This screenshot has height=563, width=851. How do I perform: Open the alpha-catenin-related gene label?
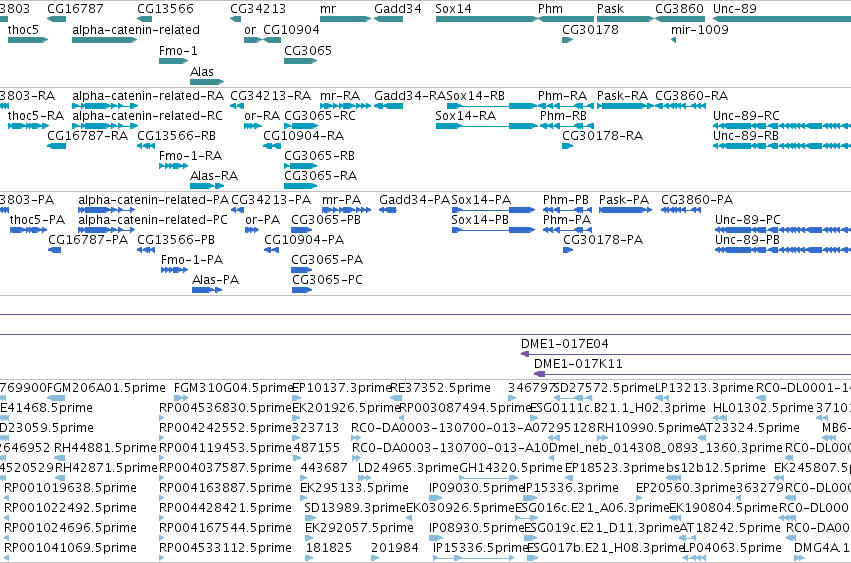click(136, 30)
